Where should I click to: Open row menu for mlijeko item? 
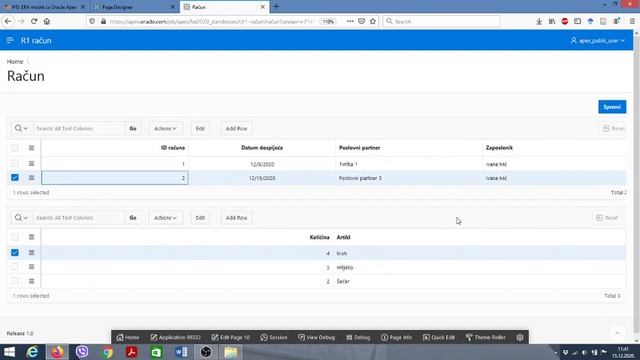(x=31, y=267)
